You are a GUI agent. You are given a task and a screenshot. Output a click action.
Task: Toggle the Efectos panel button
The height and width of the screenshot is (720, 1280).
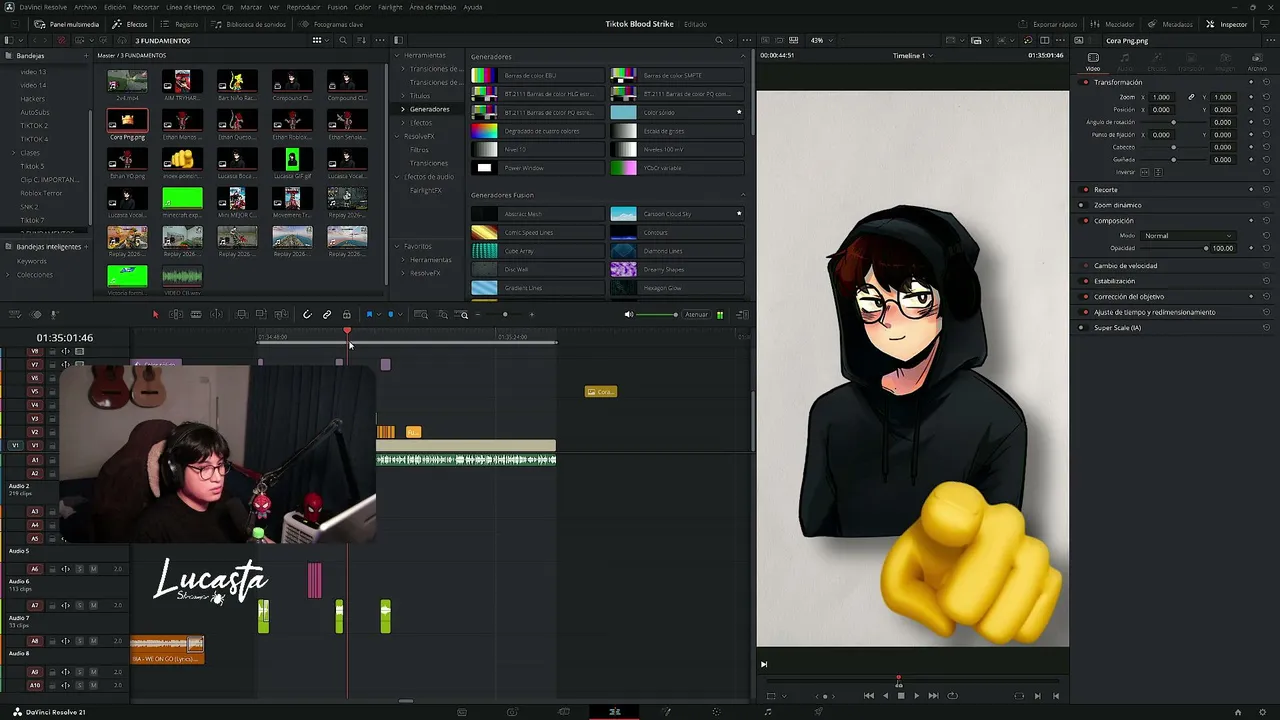pyautogui.click(x=130, y=24)
